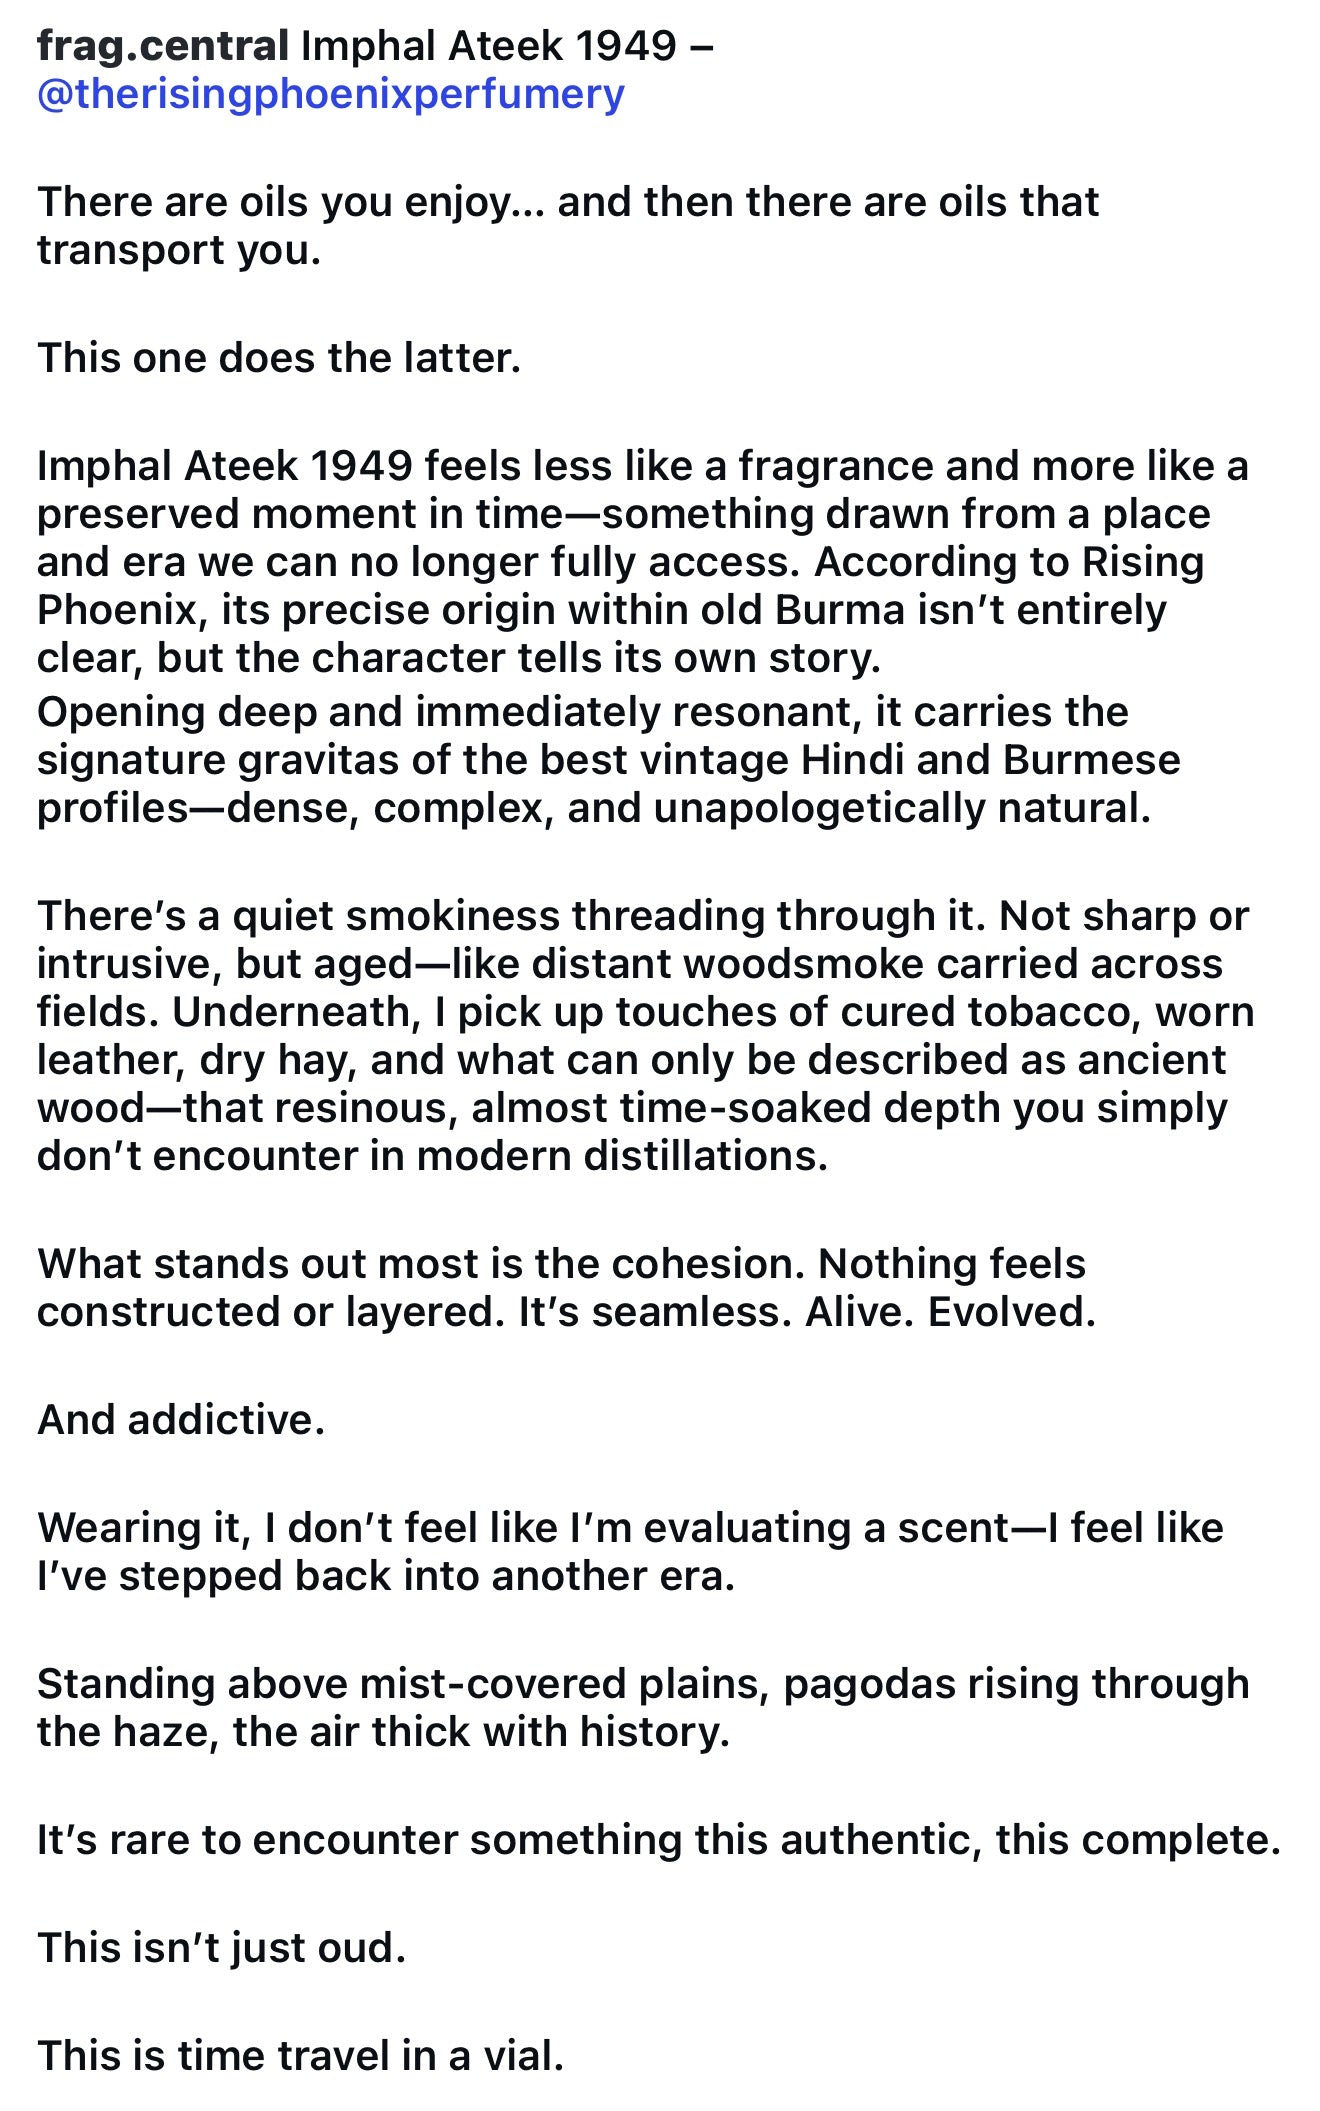Image resolution: width=1320 pixels, height=2111 pixels.
Task: Click the title text Imphal Ateek 1949
Action: [489, 47]
